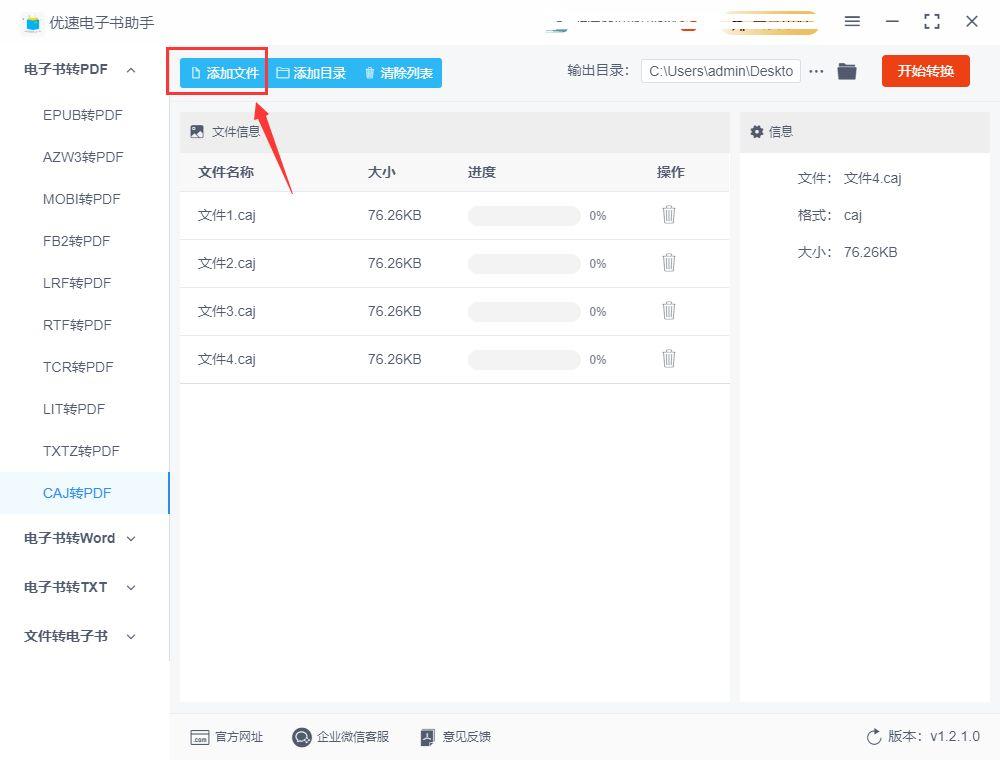This screenshot has height=760, width=1000.
Task: Select EPUB转PDF in the sidebar
Action: point(82,115)
